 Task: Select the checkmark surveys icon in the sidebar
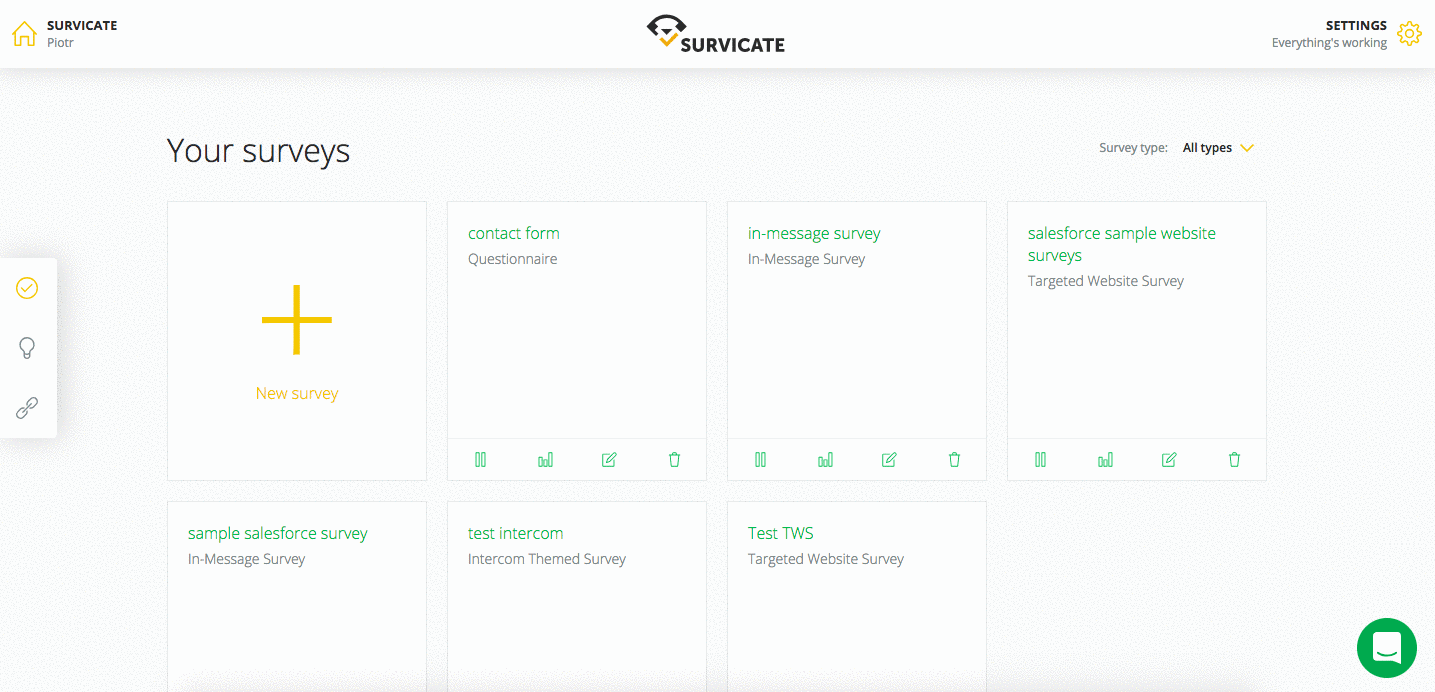pyautogui.click(x=27, y=288)
